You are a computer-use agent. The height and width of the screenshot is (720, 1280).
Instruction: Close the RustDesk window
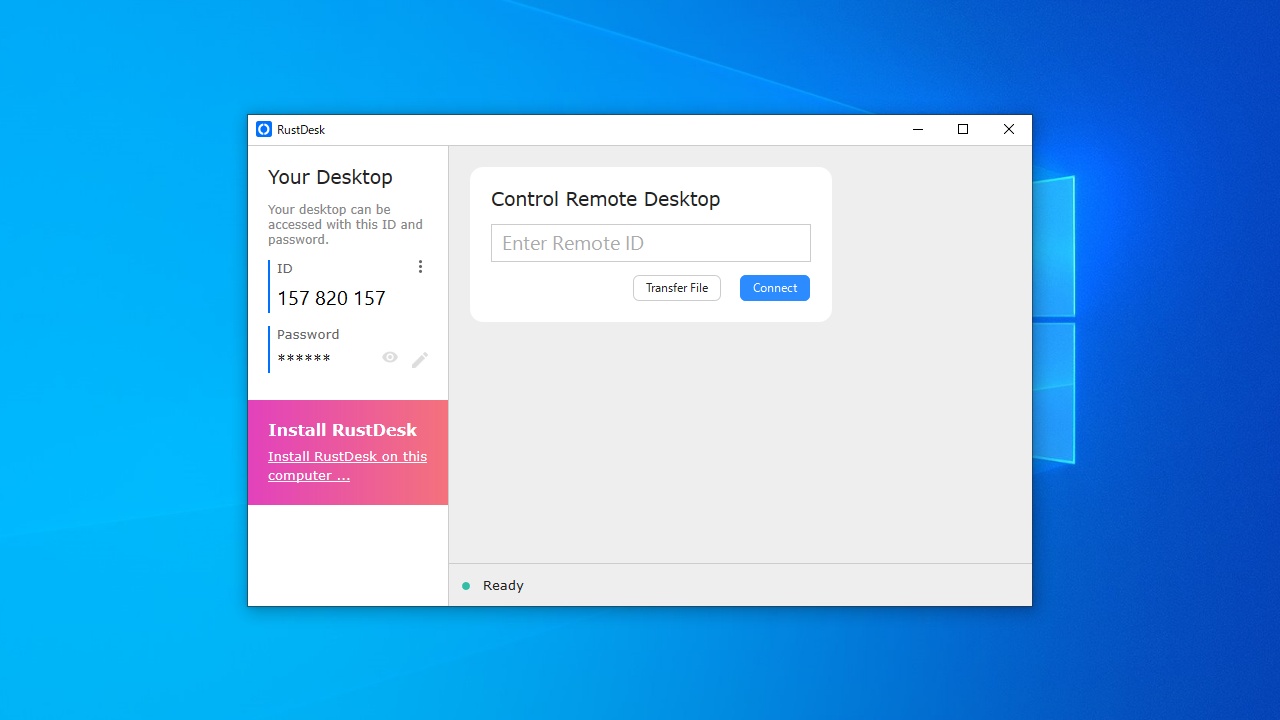(1009, 129)
